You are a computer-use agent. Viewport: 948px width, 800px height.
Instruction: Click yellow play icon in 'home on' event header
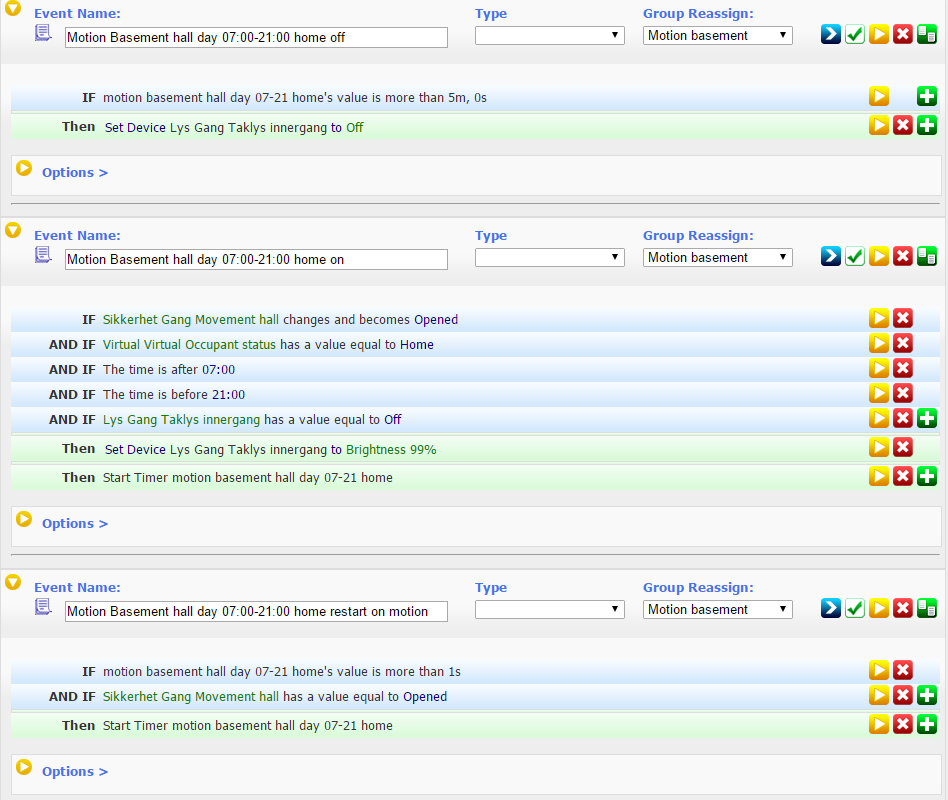pyautogui.click(x=879, y=256)
